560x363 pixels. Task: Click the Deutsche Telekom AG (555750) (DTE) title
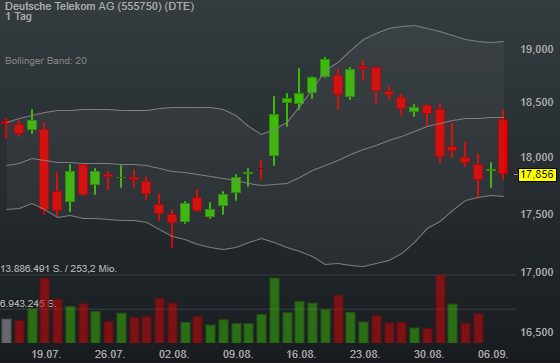[x=100, y=6]
